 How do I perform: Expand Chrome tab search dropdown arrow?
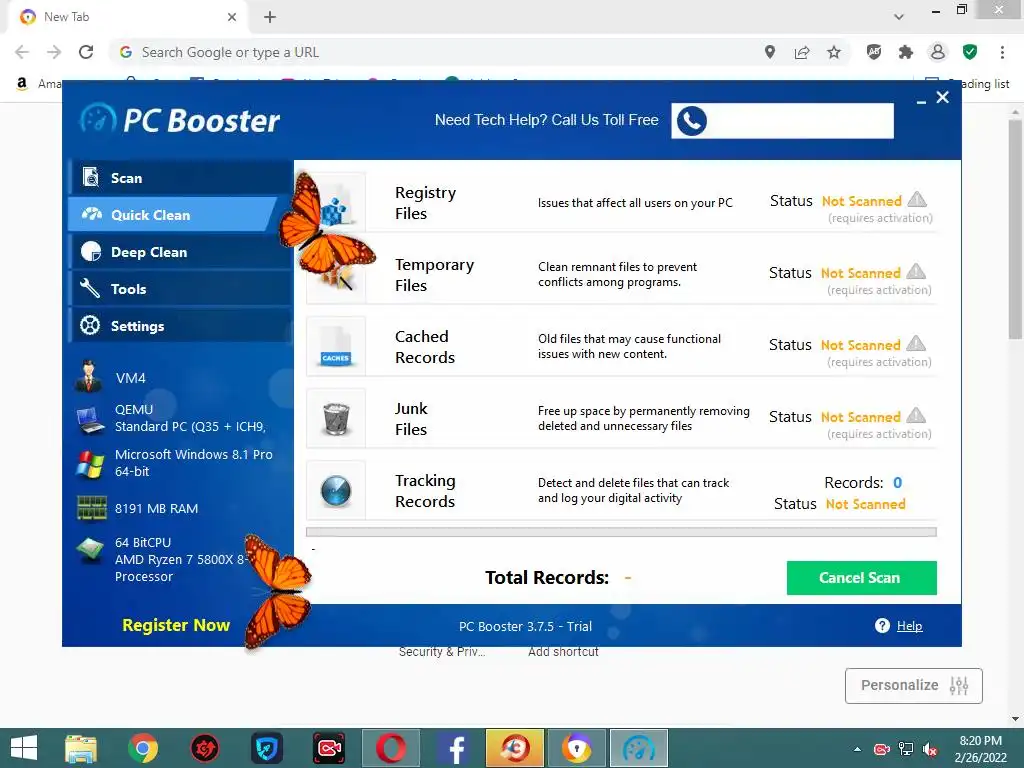pos(899,17)
